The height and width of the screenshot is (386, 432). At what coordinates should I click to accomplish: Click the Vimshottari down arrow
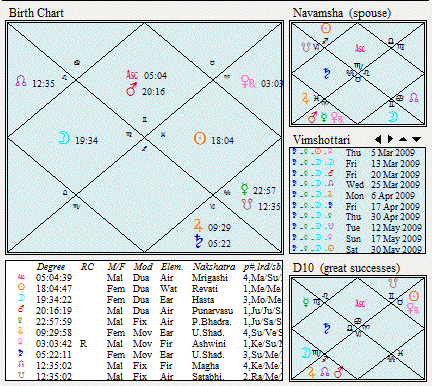point(416,139)
